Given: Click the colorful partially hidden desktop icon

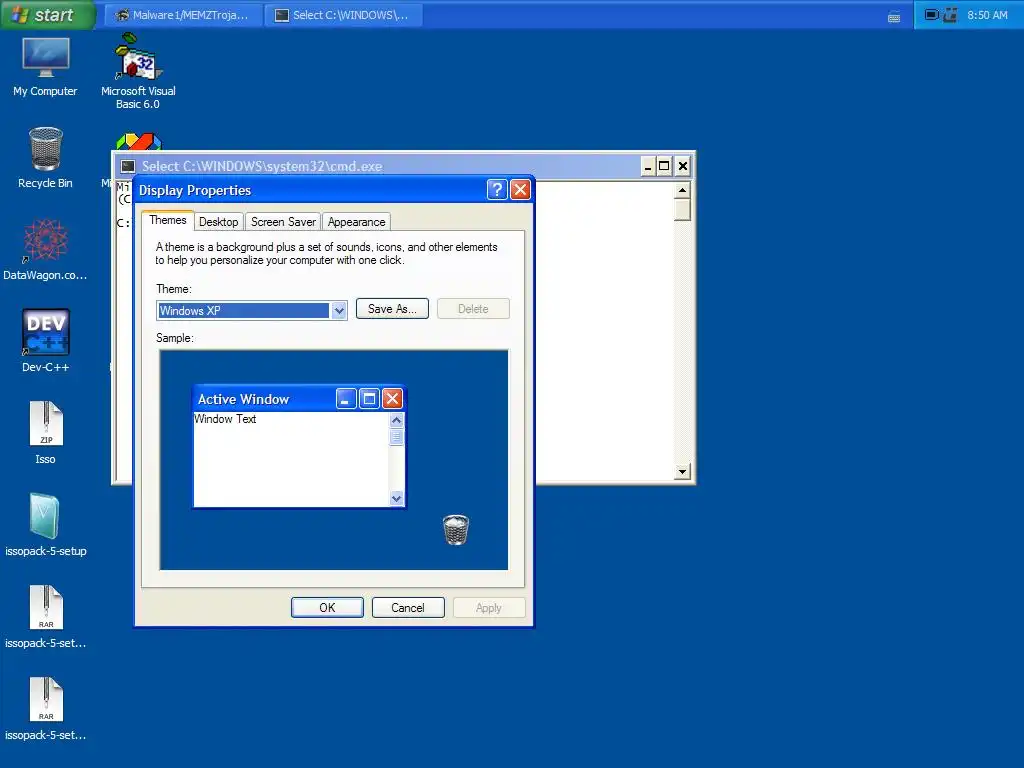Looking at the screenshot, I should (x=138, y=141).
